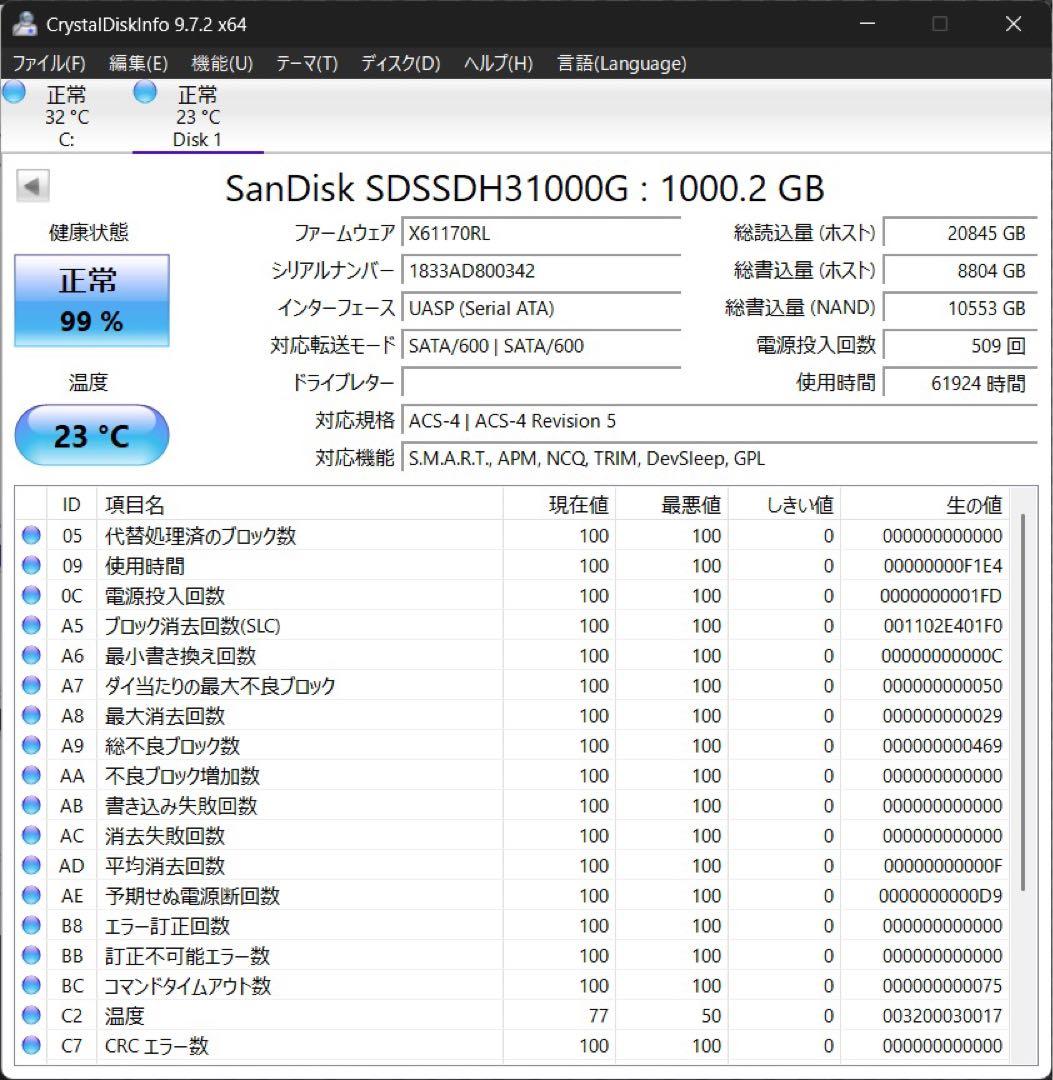This screenshot has height=1080, width=1053.
Task: Click the previous disk arrow button
Action: point(32,186)
